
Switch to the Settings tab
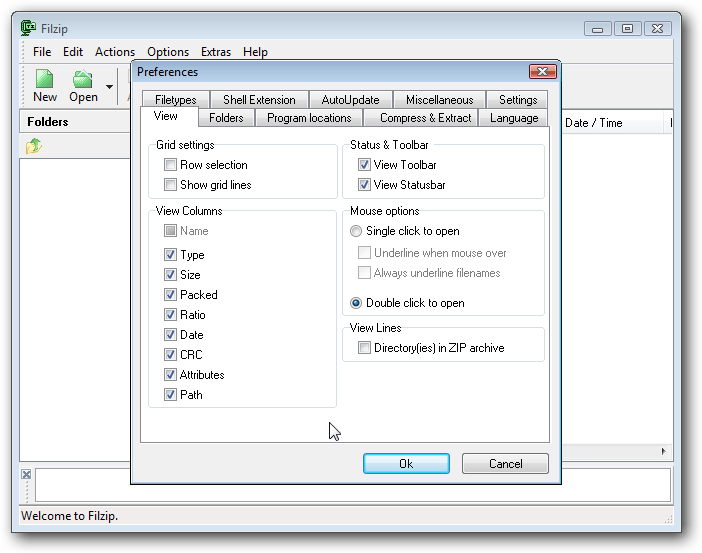(518, 99)
